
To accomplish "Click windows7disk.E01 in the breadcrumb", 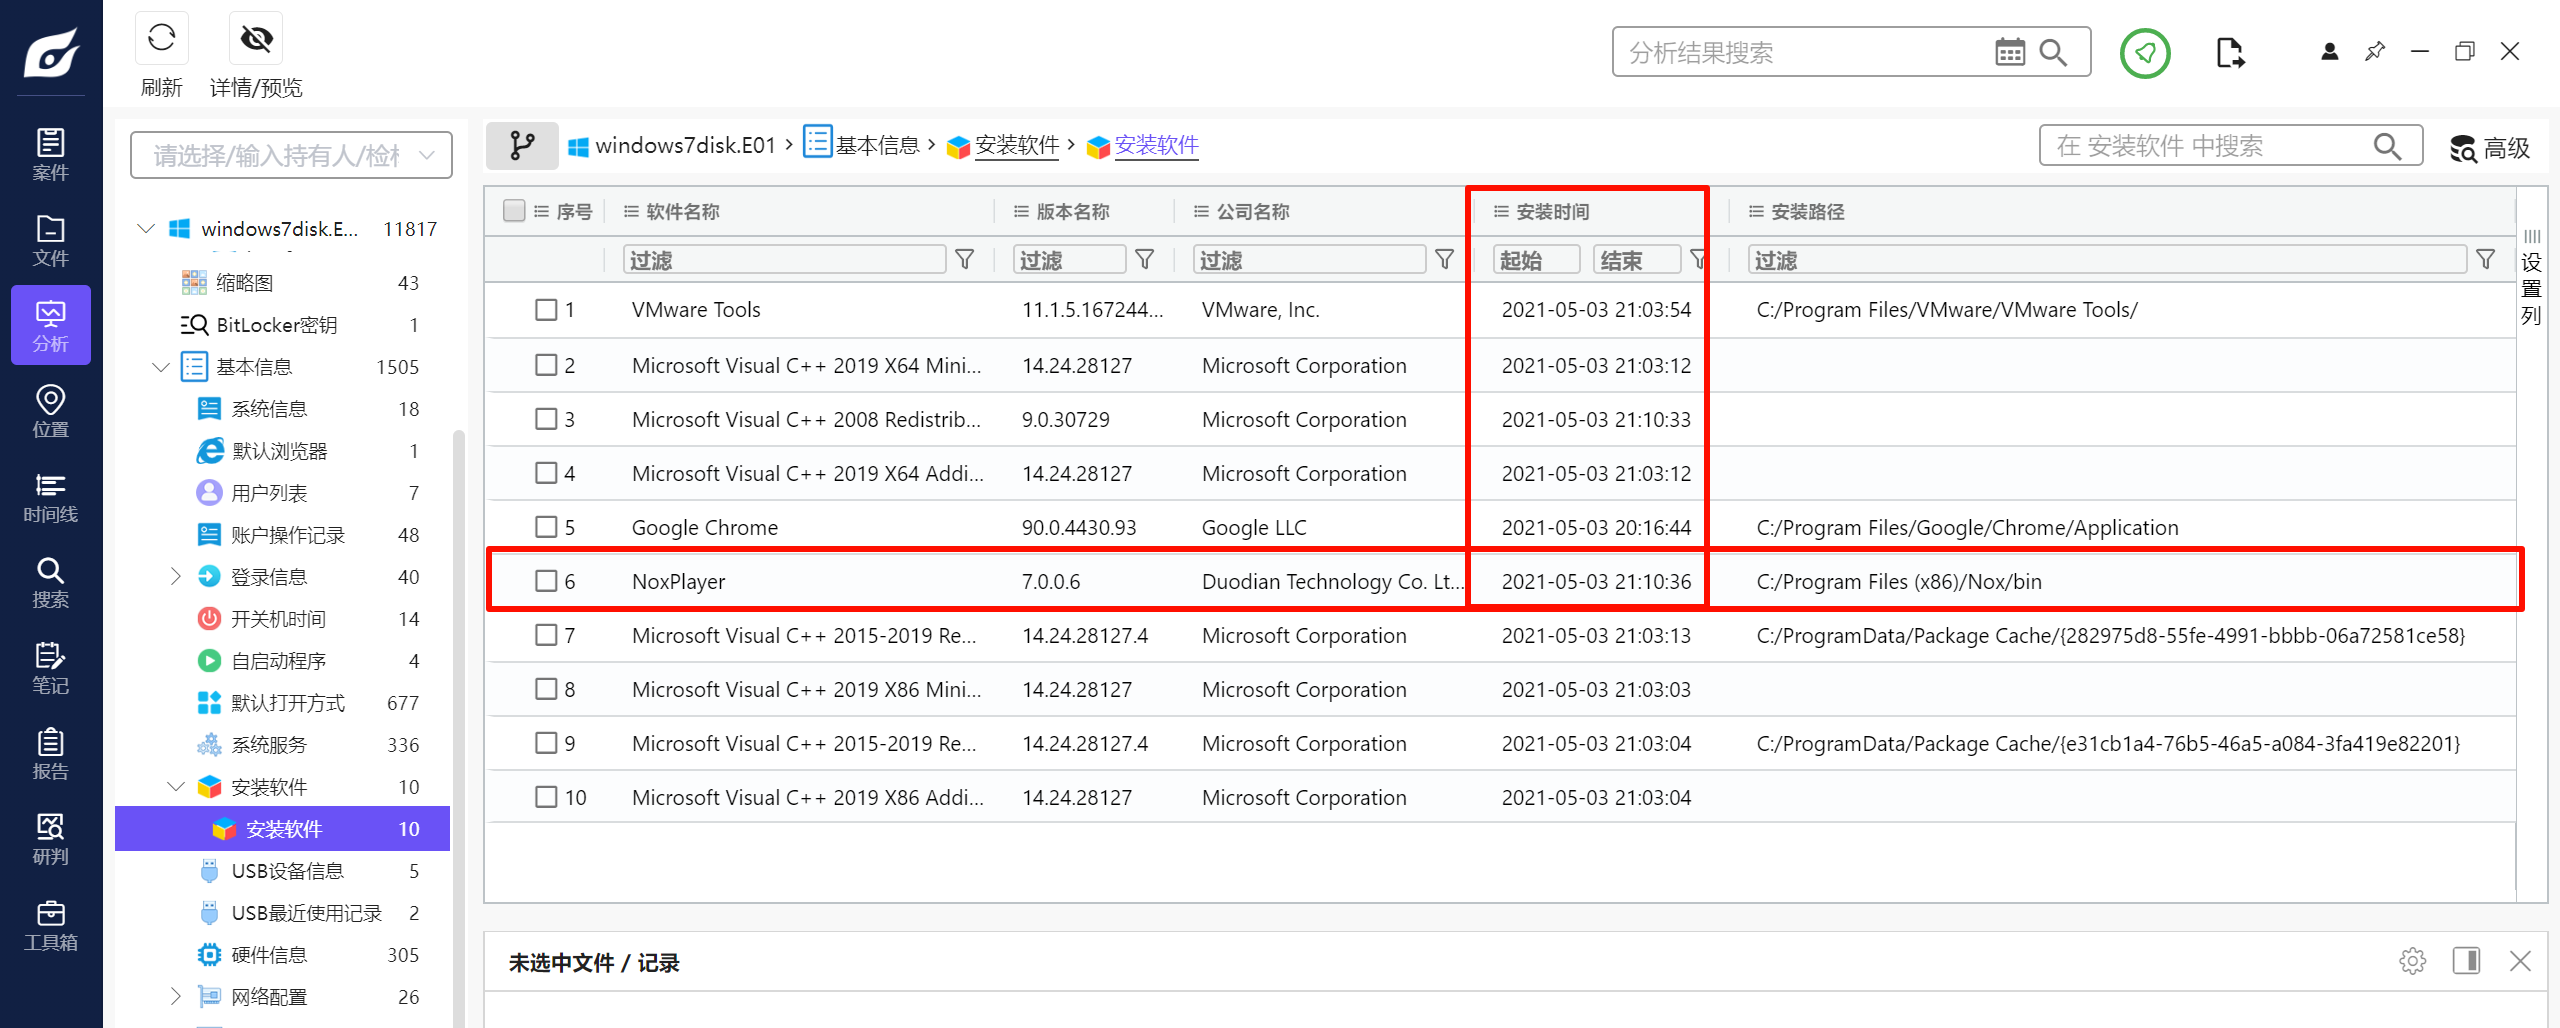I will click(685, 146).
